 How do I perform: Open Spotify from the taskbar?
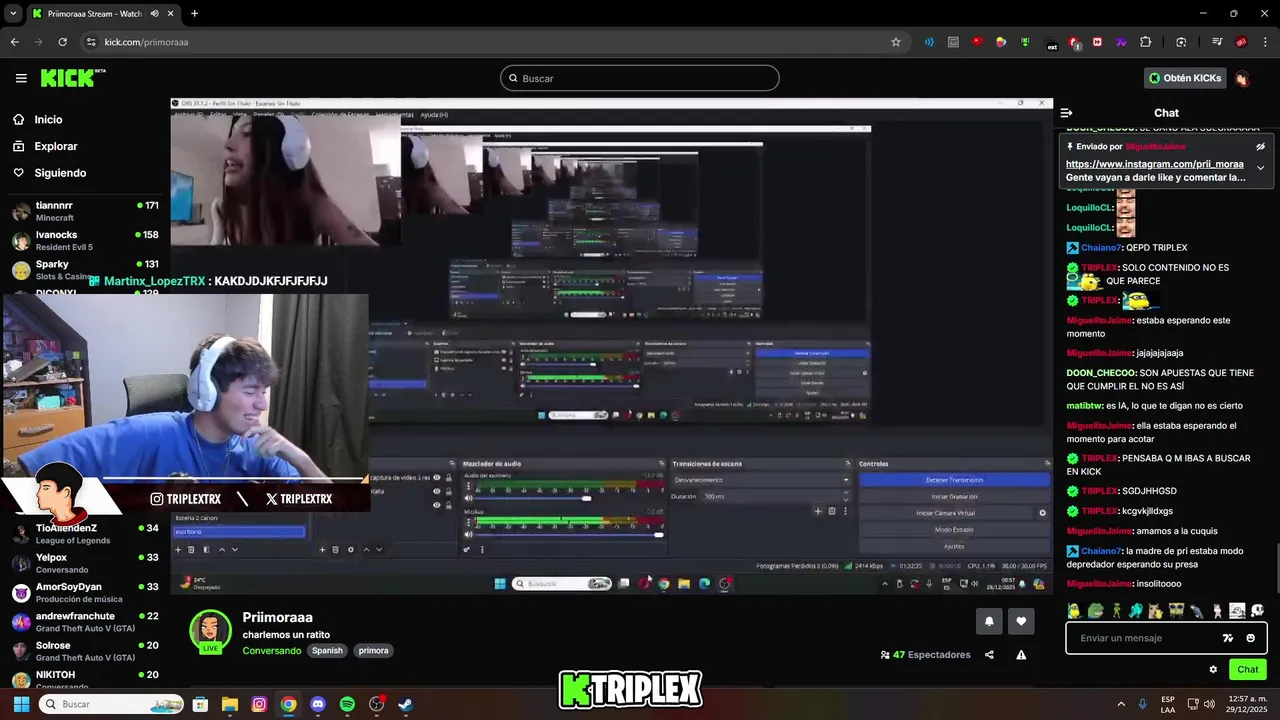click(x=347, y=704)
